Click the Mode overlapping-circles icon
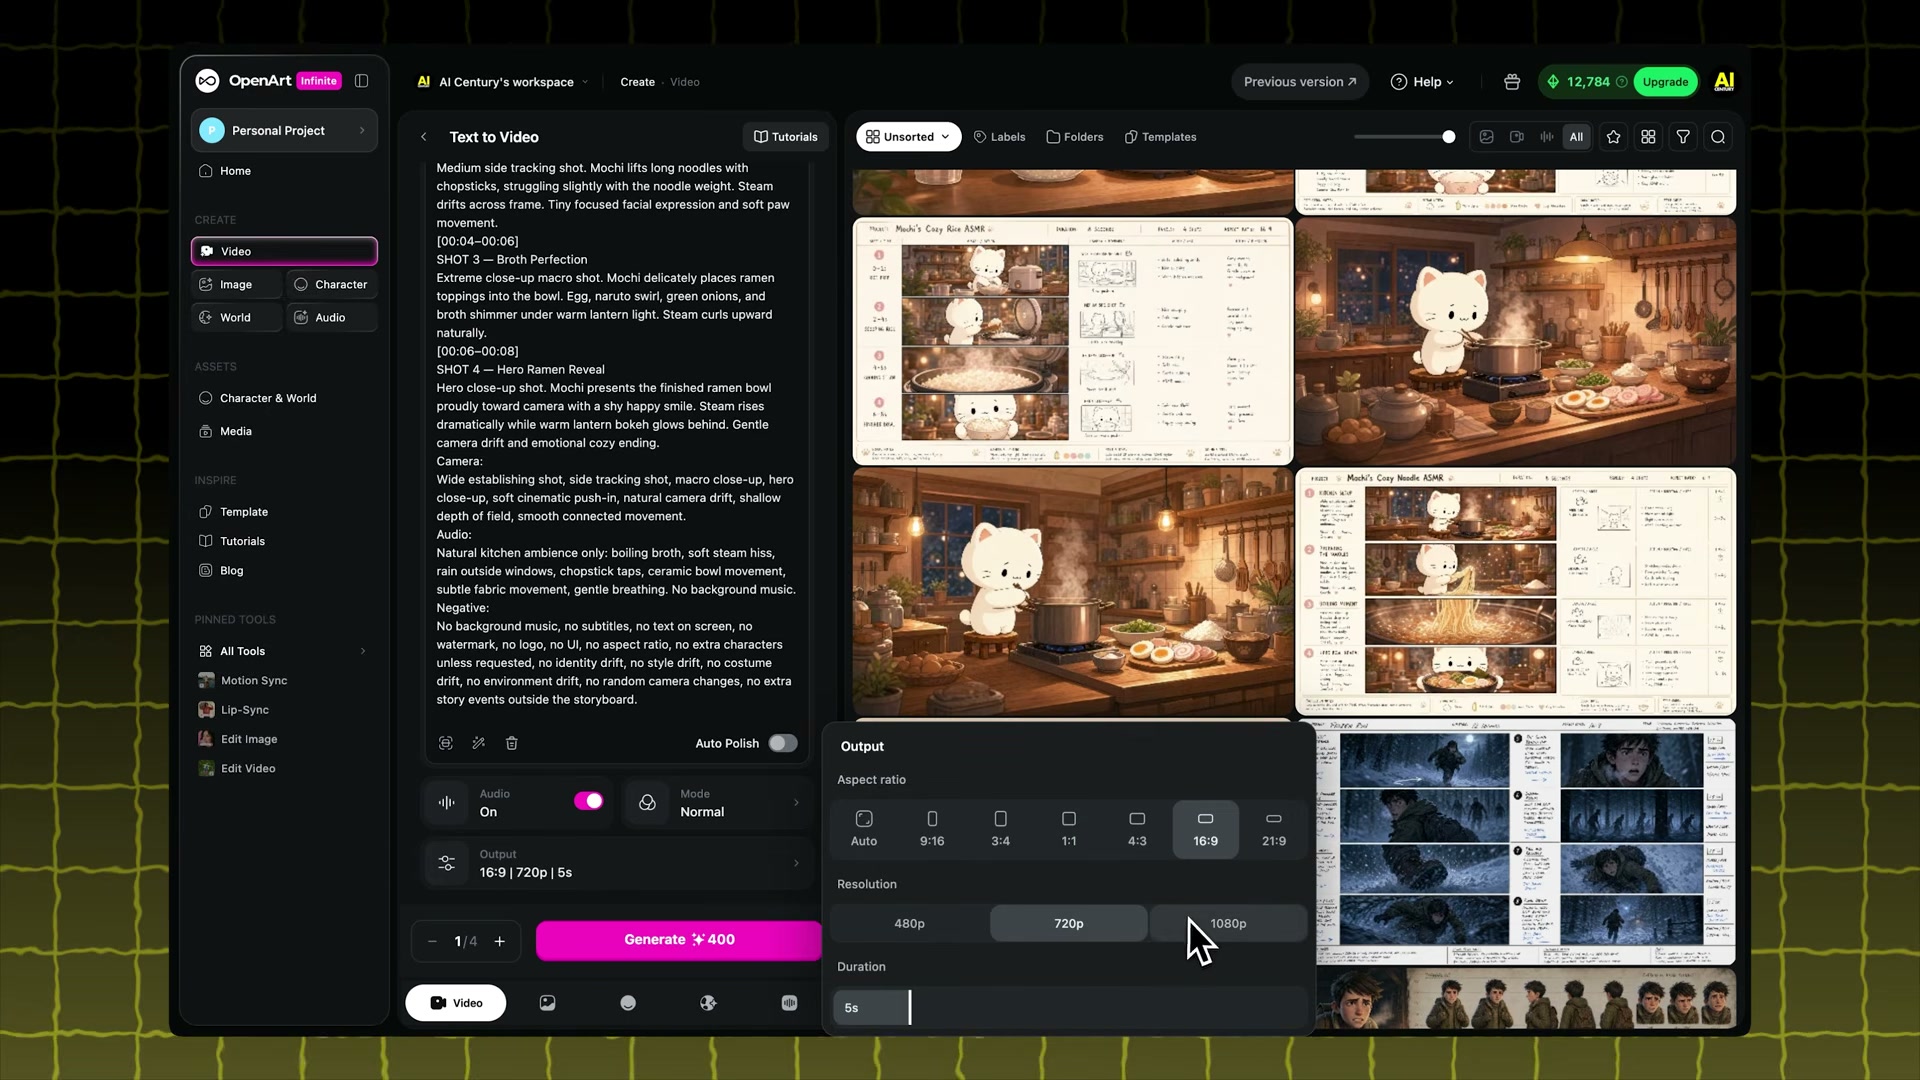The width and height of the screenshot is (1920, 1080). [647, 802]
